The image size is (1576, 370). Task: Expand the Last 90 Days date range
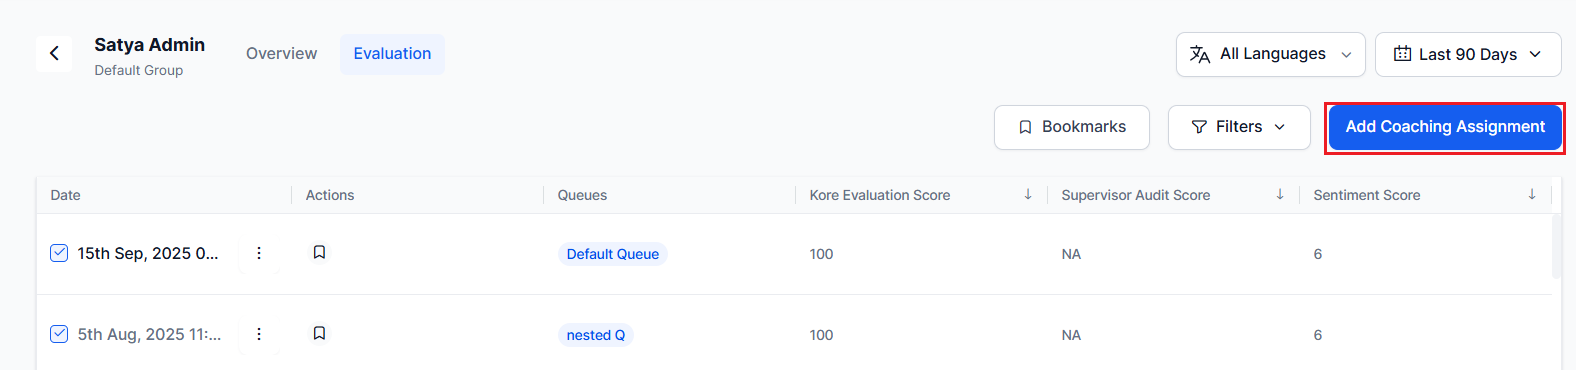click(x=1468, y=54)
